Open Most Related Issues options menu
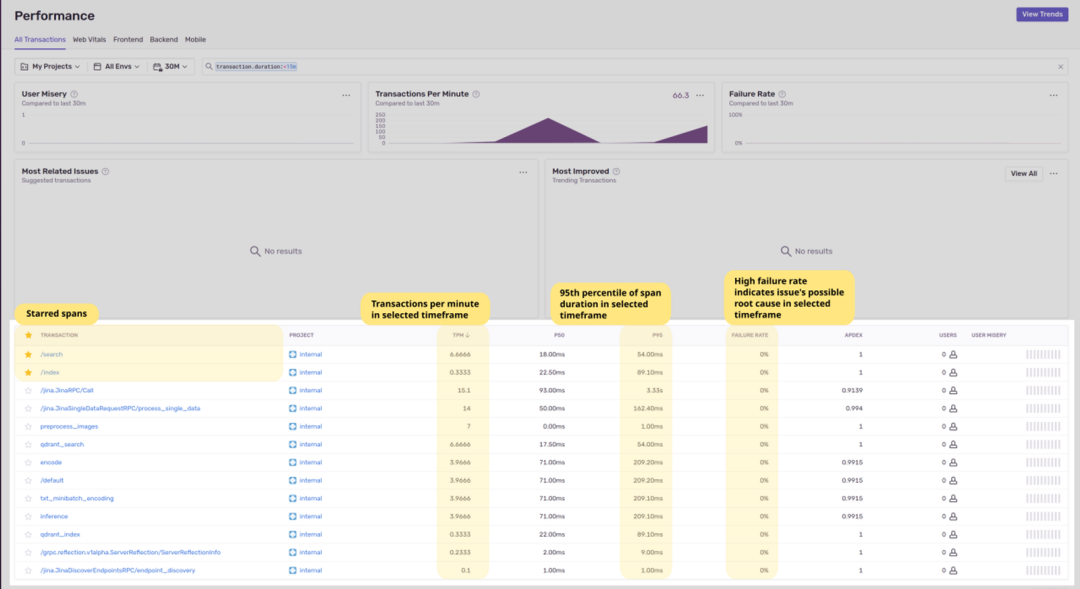 (523, 172)
